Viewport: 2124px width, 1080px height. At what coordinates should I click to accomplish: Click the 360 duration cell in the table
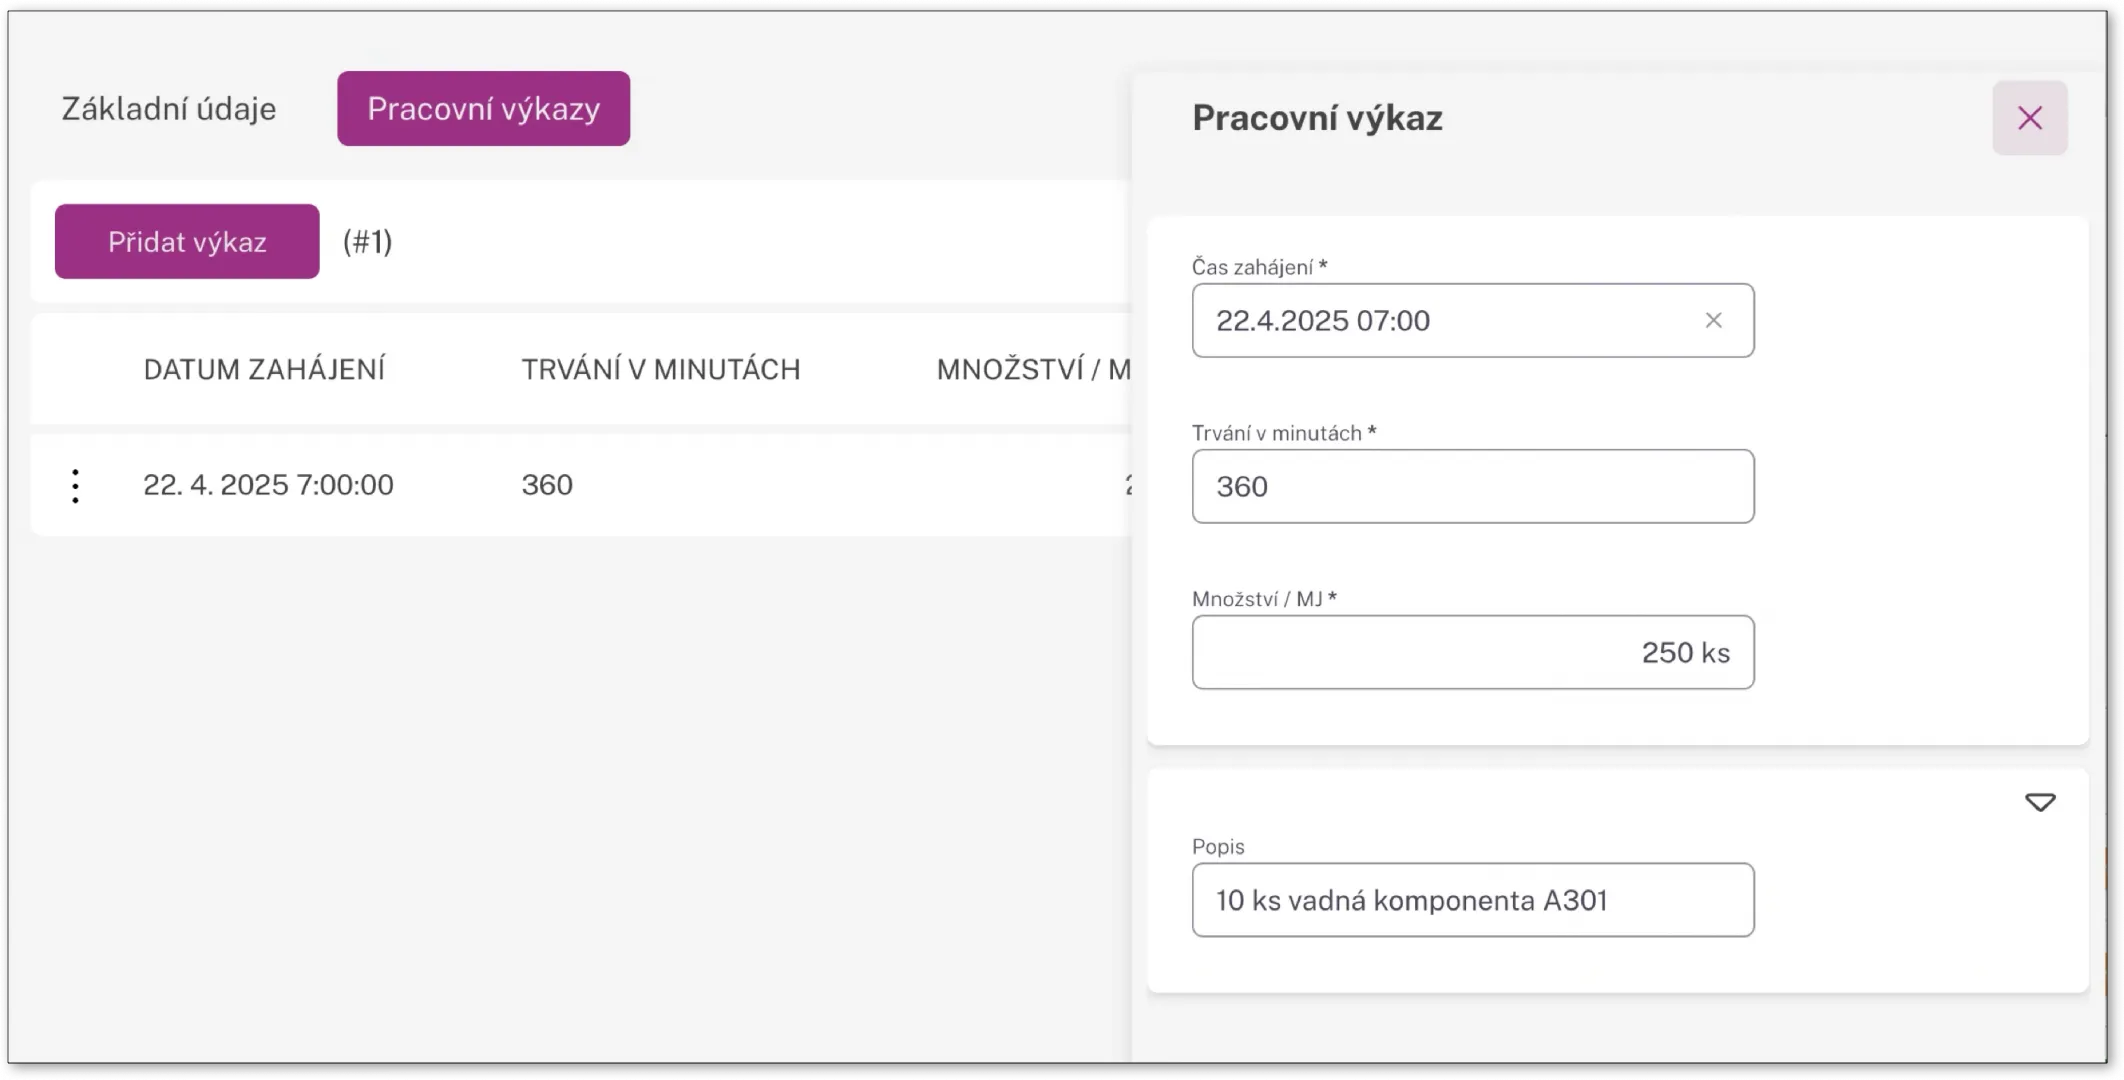click(547, 485)
